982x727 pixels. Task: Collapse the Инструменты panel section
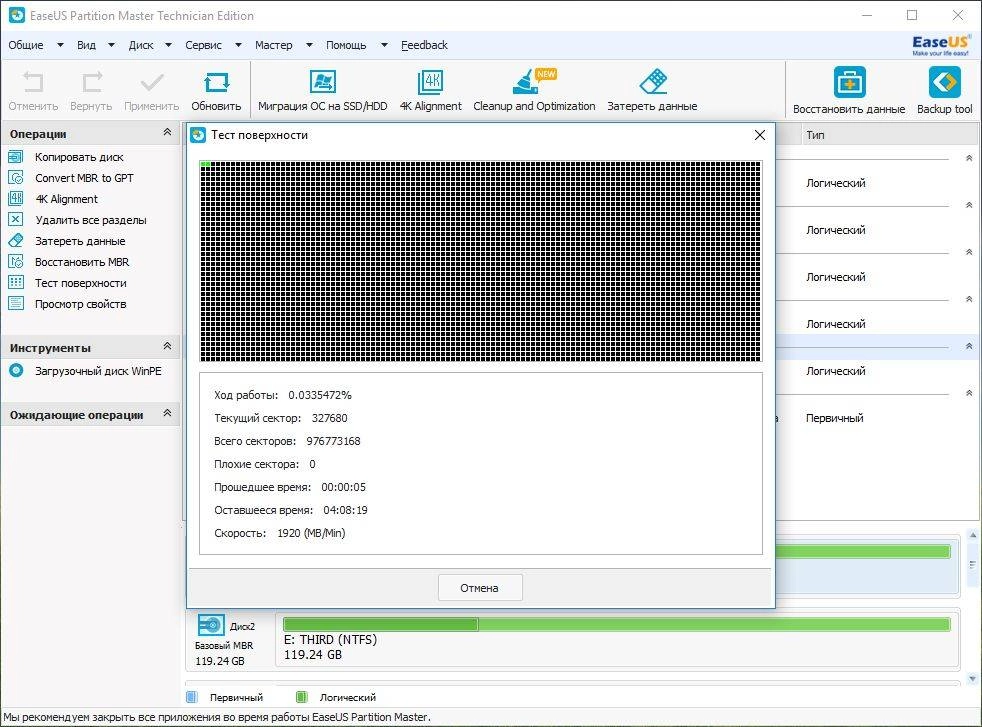(167, 346)
